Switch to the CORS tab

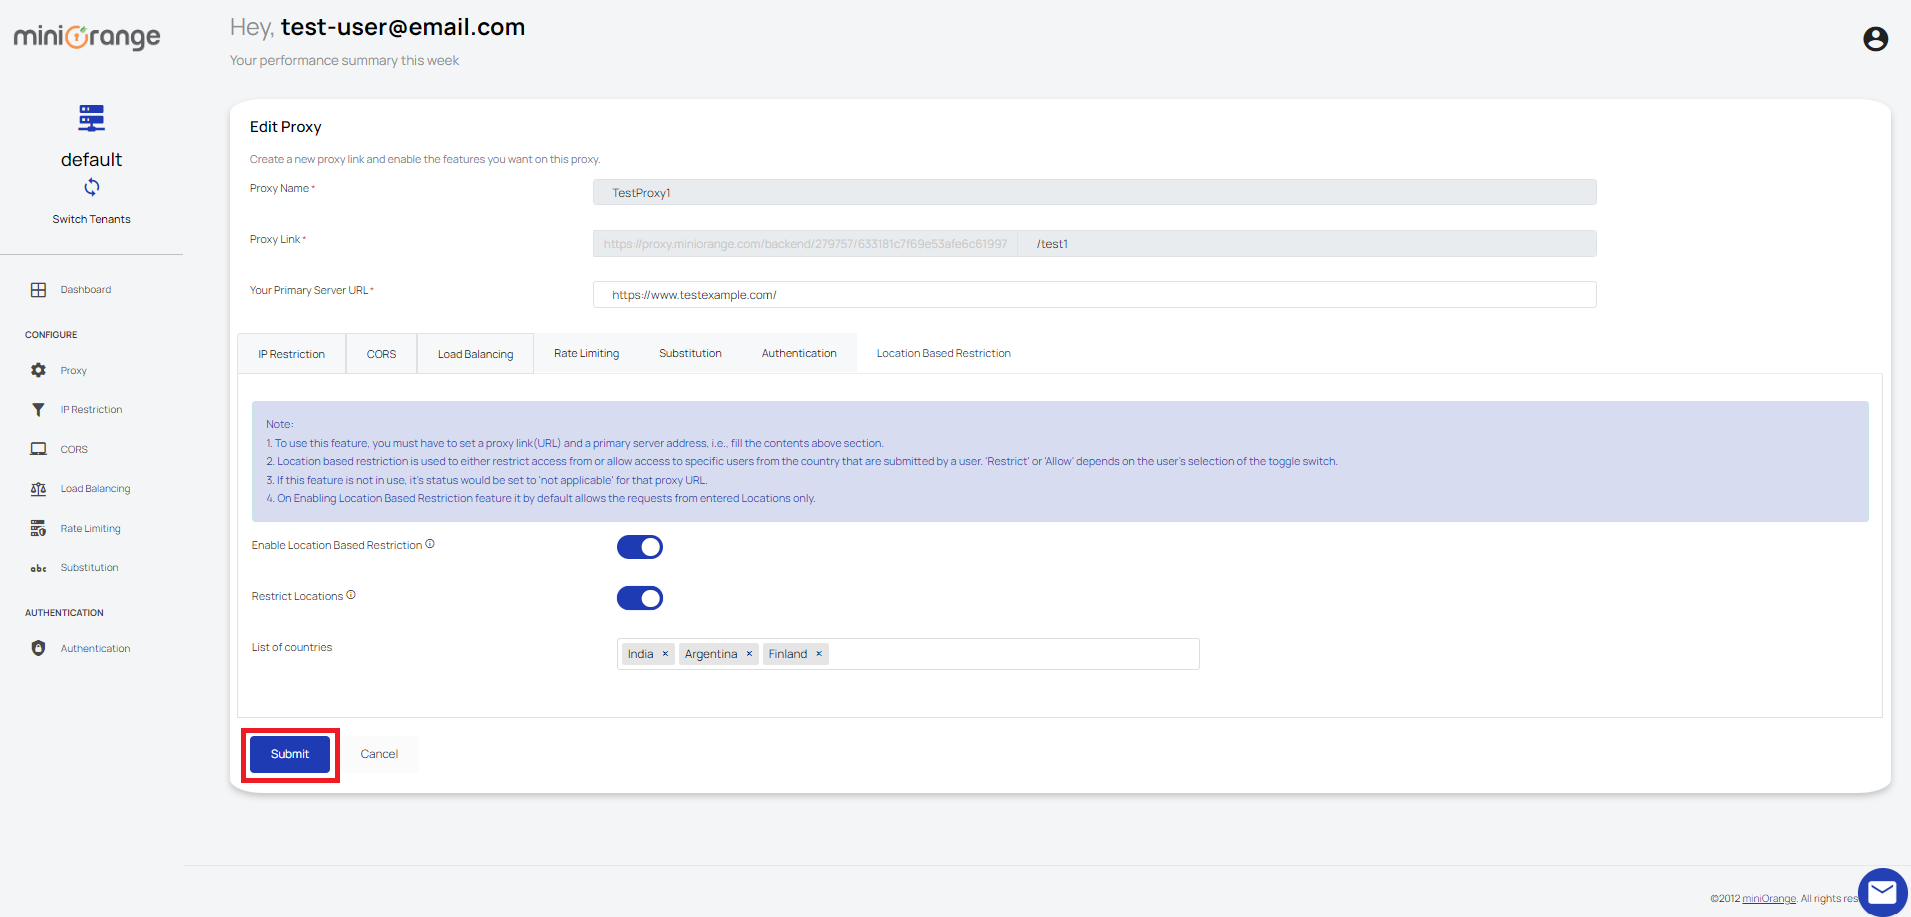click(381, 354)
